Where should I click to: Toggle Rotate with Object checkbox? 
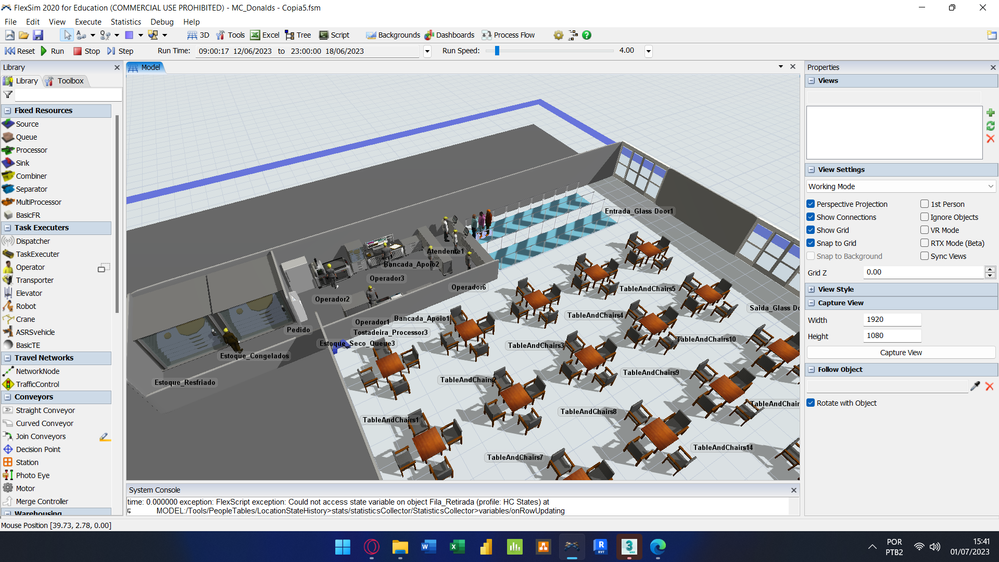tap(810, 403)
